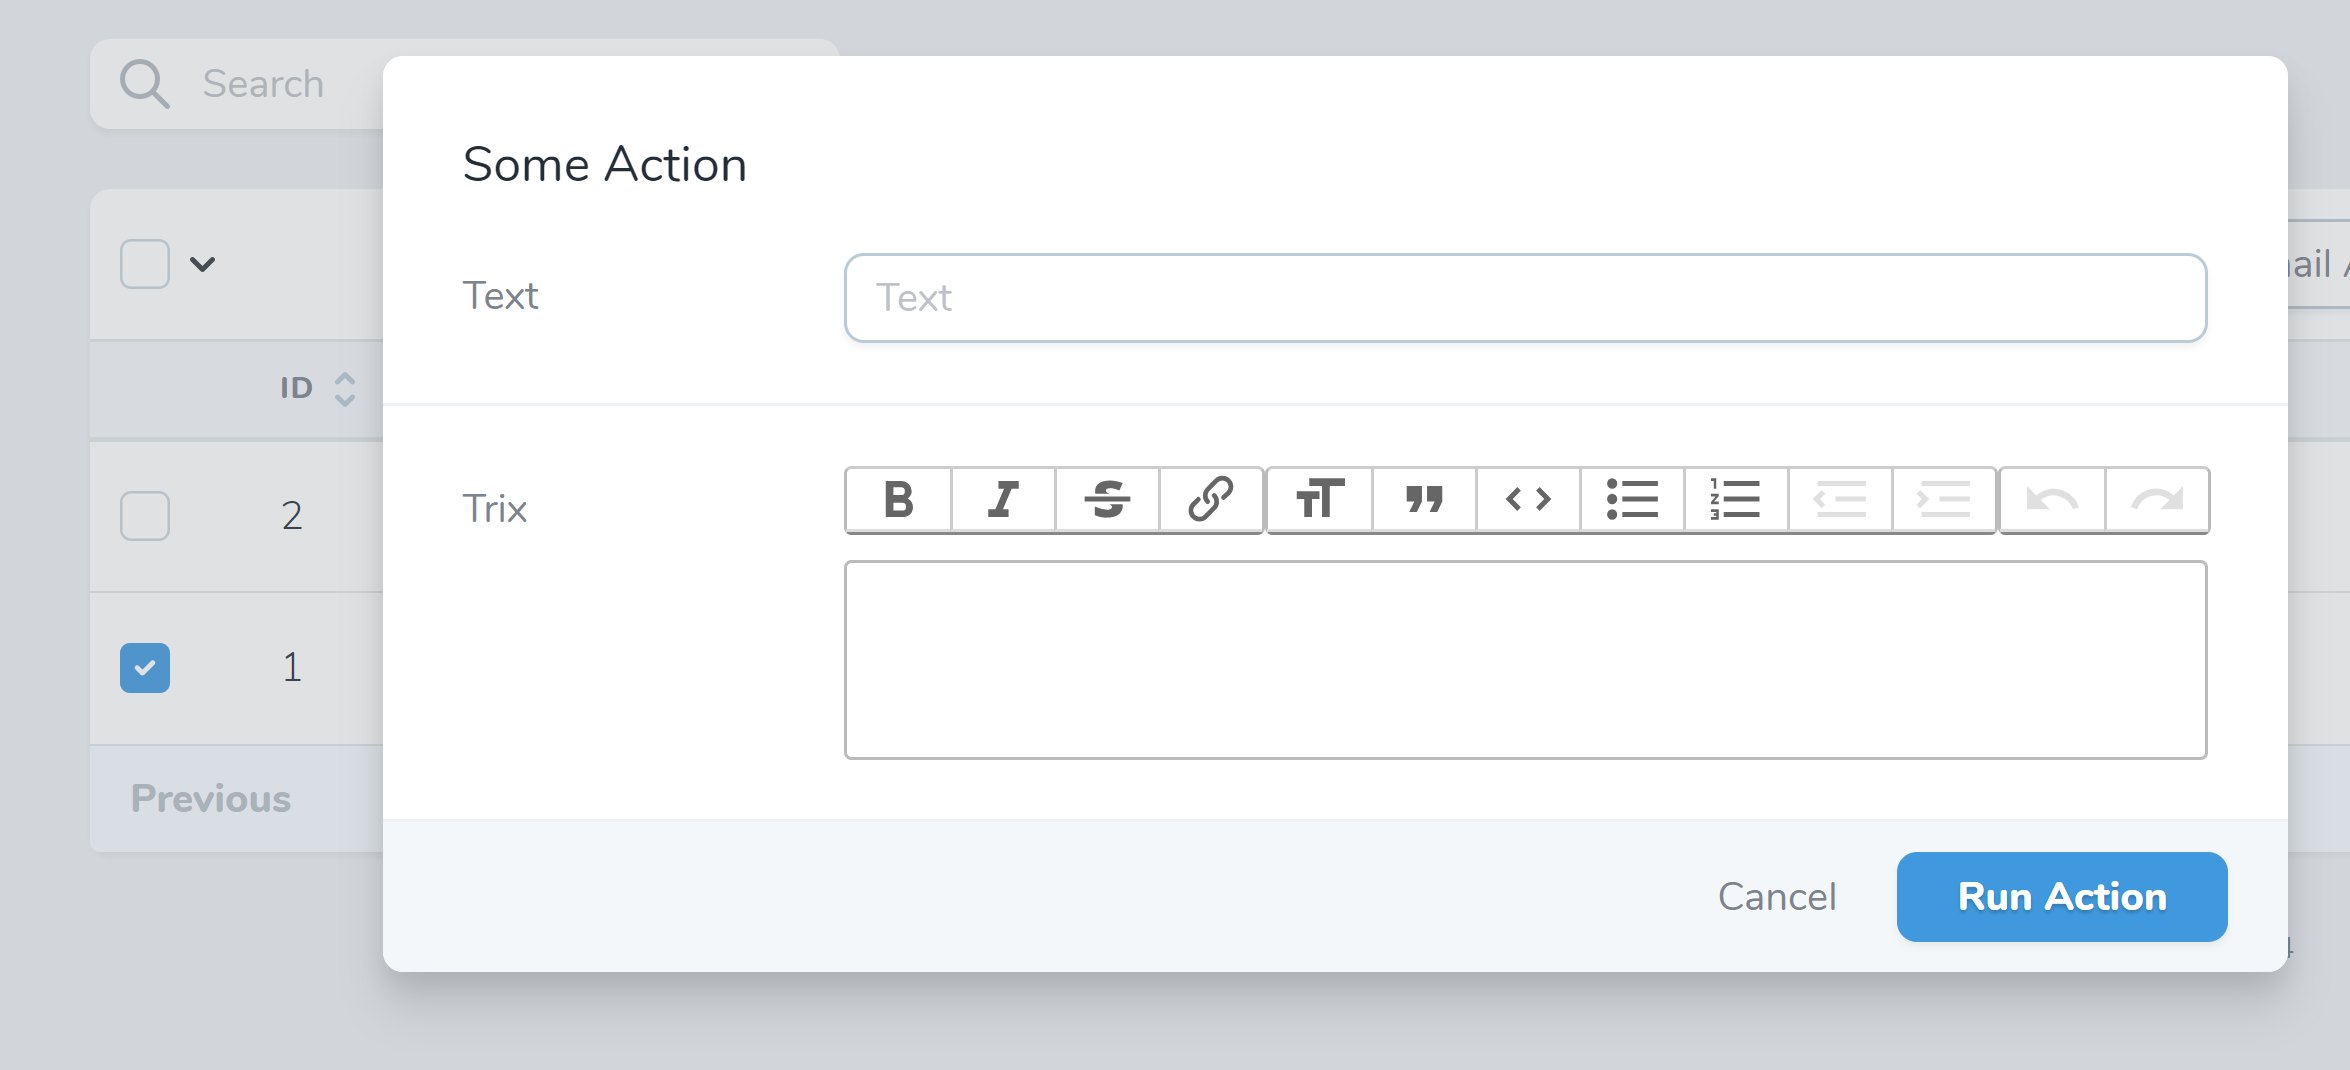Select the strikethrough formatting icon
This screenshot has width=2350, height=1070.
click(1107, 500)
